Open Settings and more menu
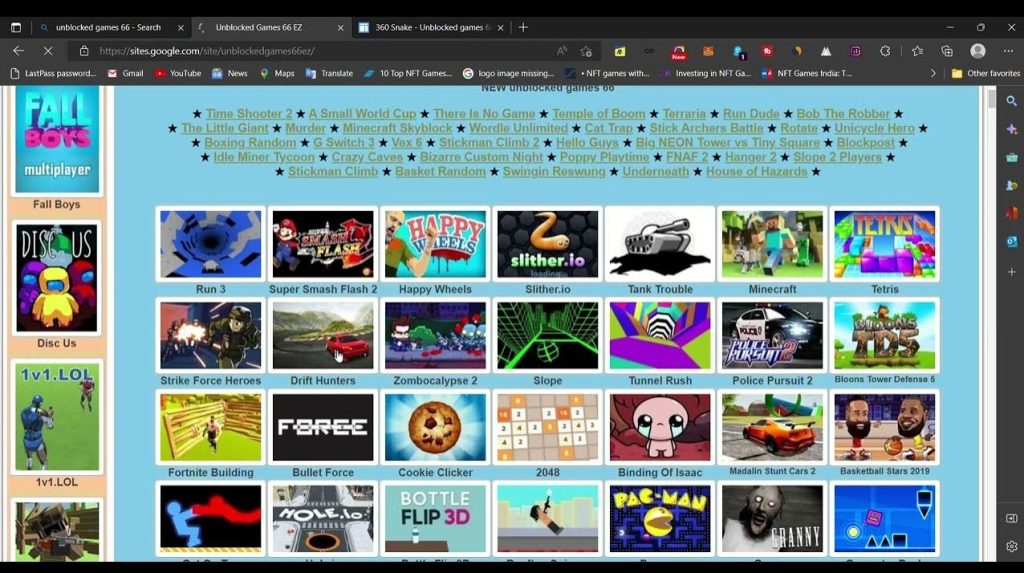This screenshot has height=573, width=1024. pyautogui.click(x=1008, y=50)
